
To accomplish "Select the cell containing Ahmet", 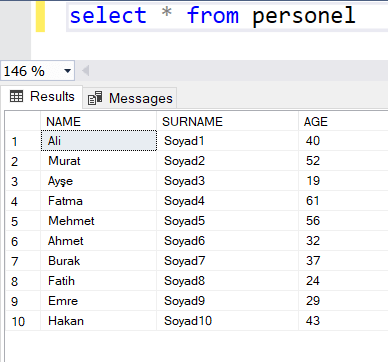I will coord(99,241).
